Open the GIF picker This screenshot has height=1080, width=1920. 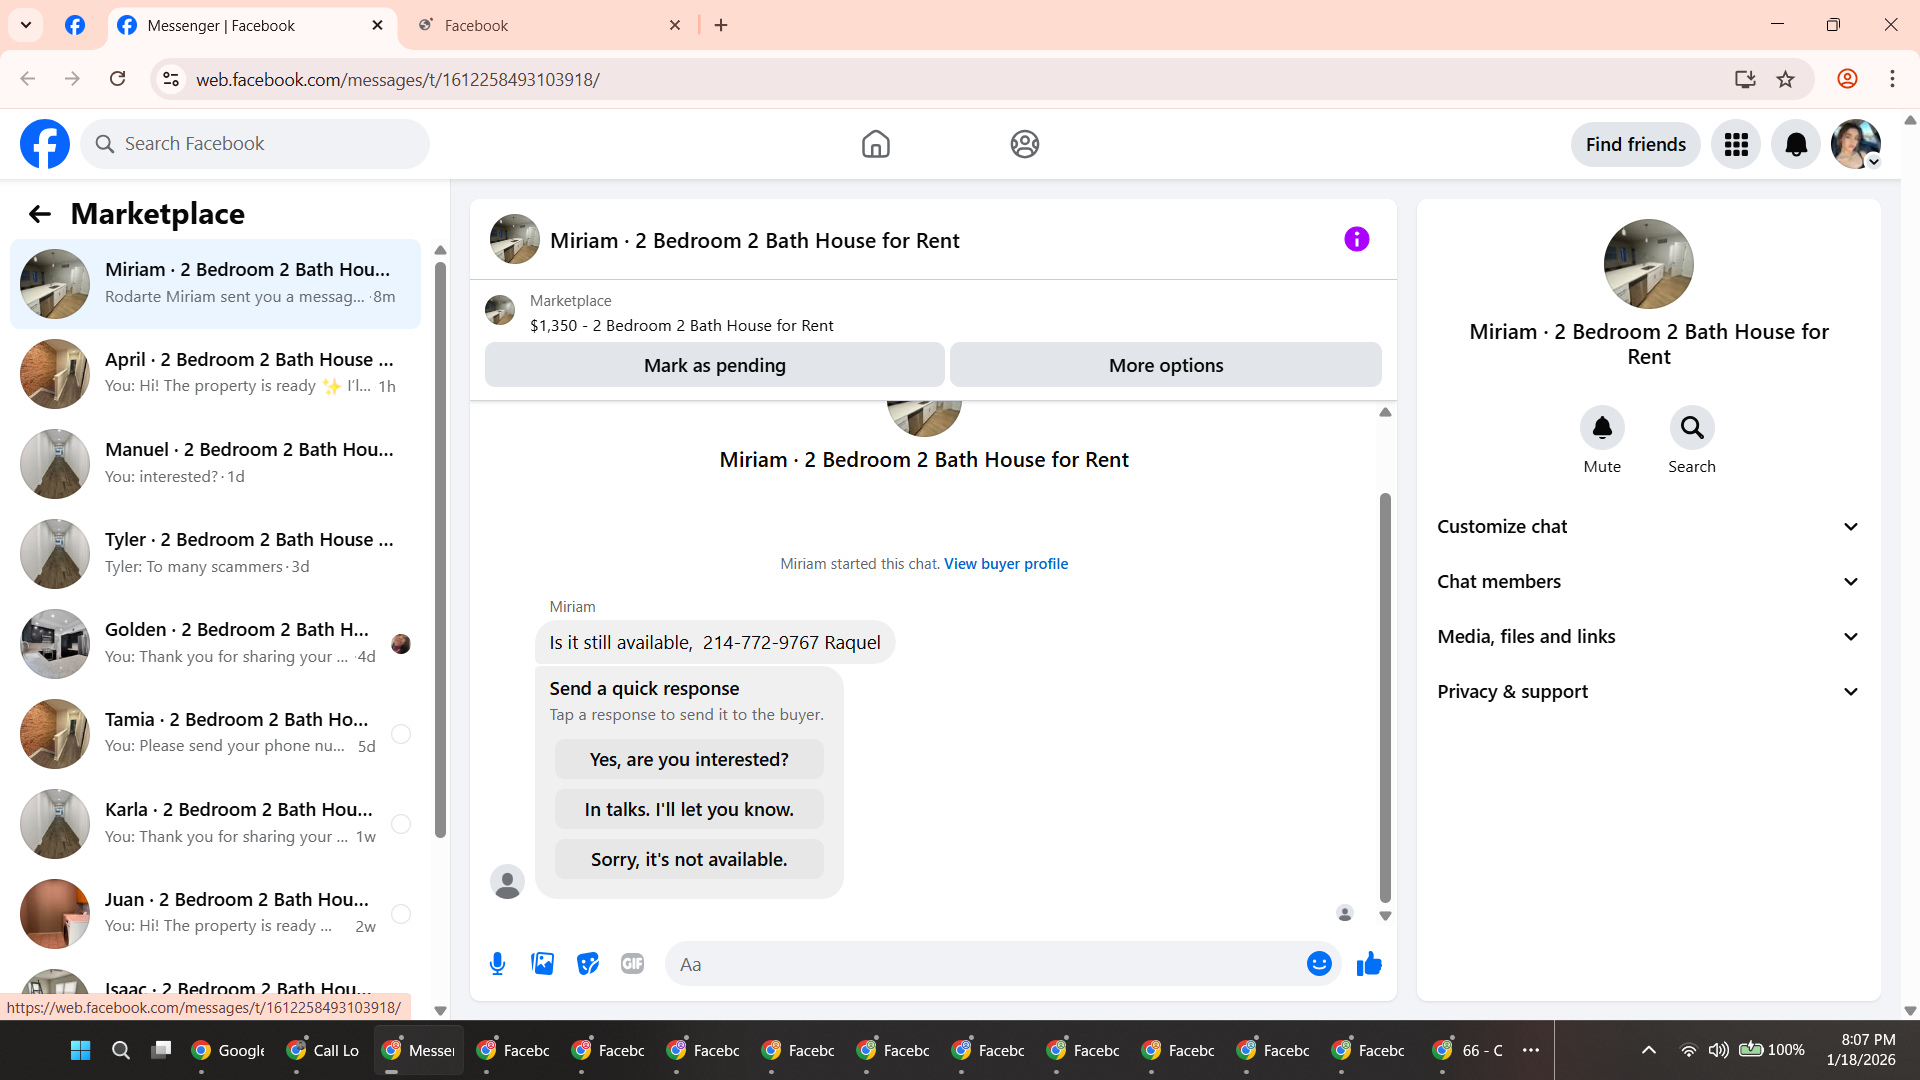point(632,964)
